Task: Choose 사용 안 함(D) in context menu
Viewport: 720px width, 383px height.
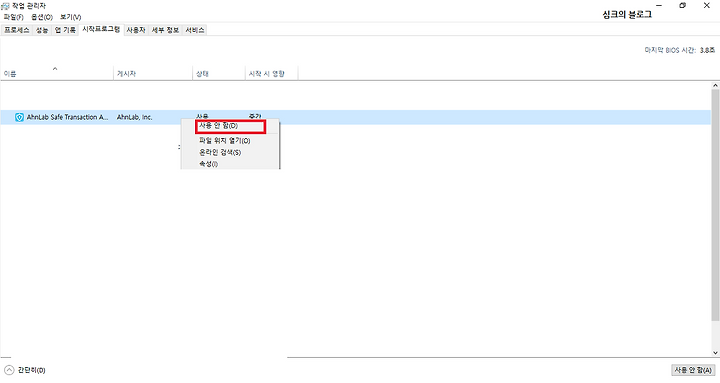Action: point(230,126)
